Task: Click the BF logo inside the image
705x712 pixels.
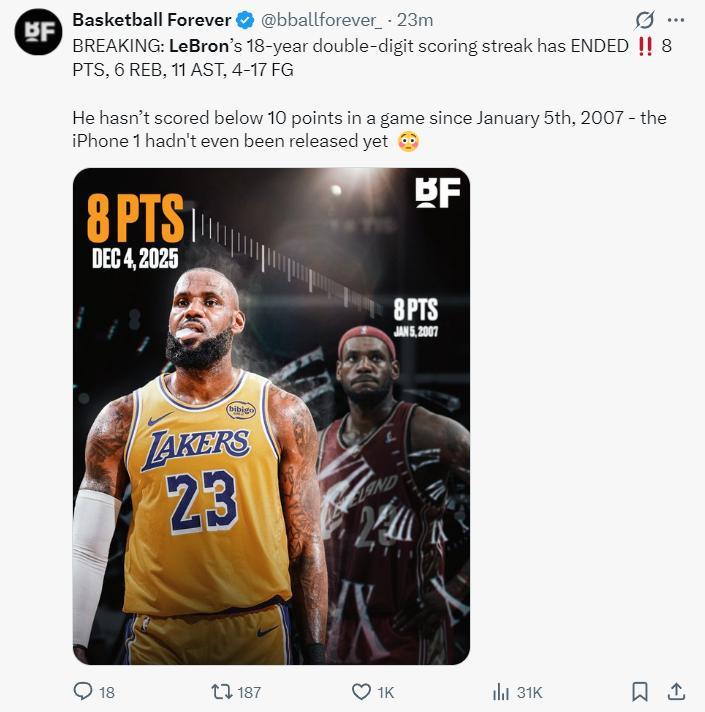Action: pos(437,192)
